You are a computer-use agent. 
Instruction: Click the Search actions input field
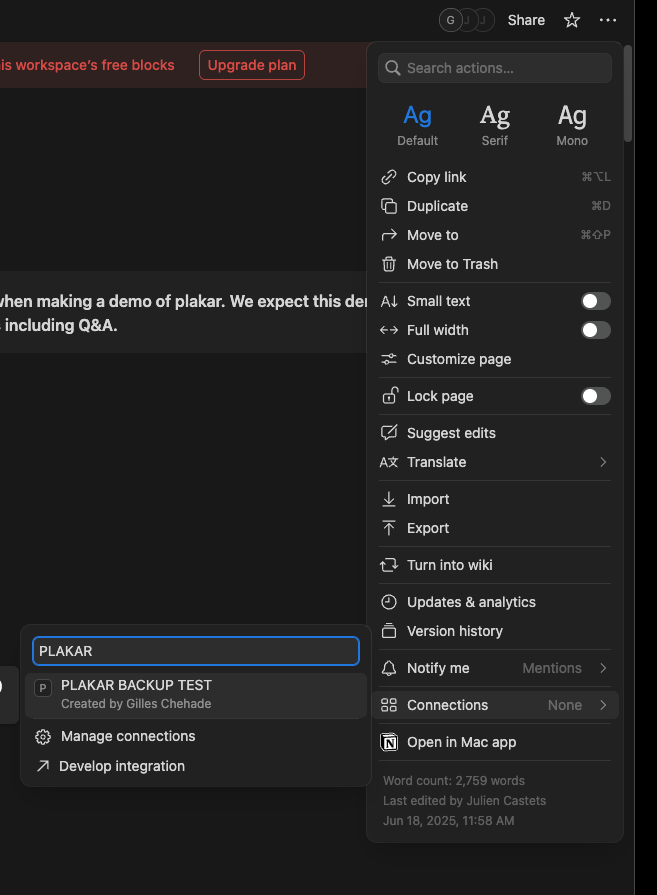[x=495, y=68]
